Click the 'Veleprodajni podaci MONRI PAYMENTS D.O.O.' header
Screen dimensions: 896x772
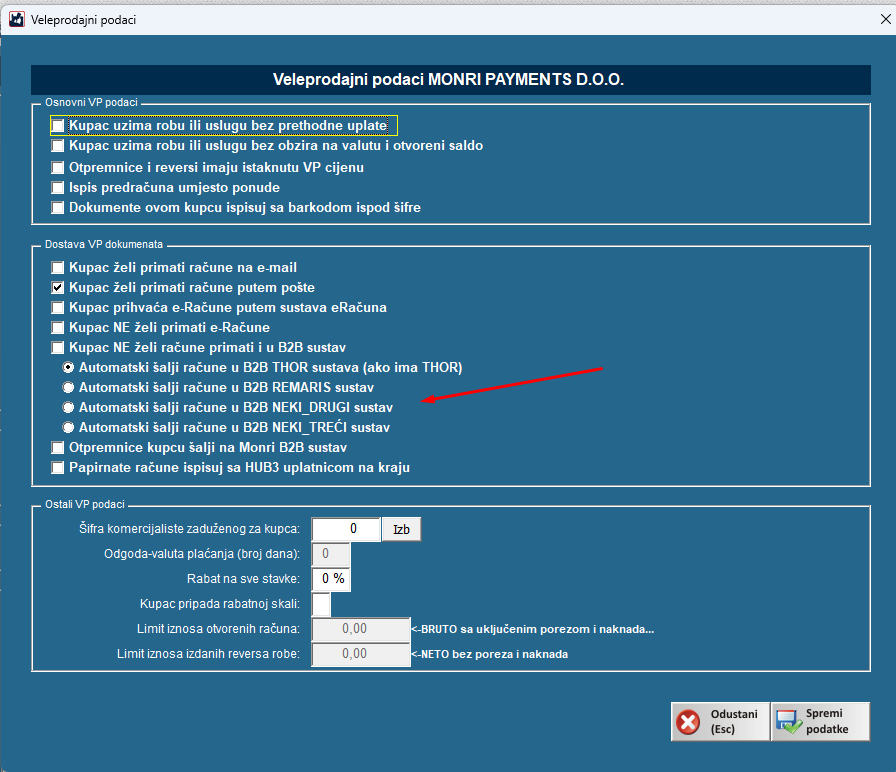click(x=450, y=79)
